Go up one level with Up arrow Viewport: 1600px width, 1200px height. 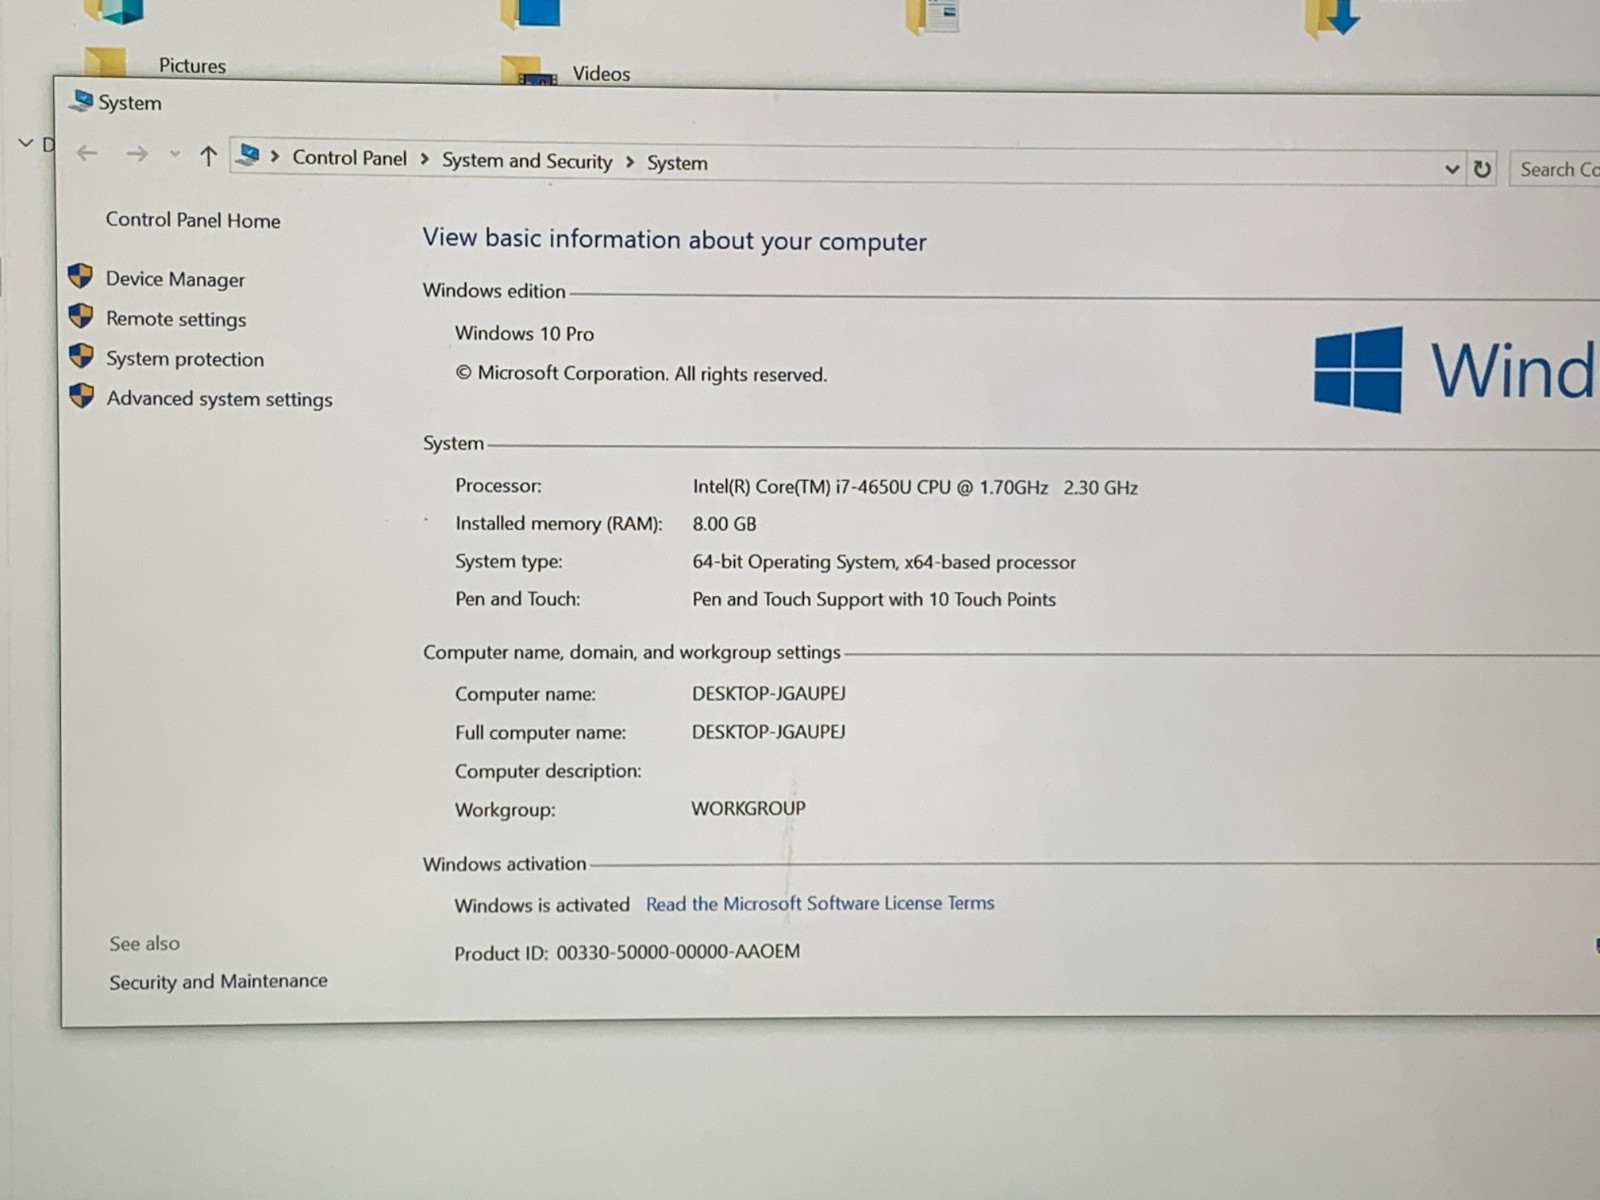(x=208, y=155)
